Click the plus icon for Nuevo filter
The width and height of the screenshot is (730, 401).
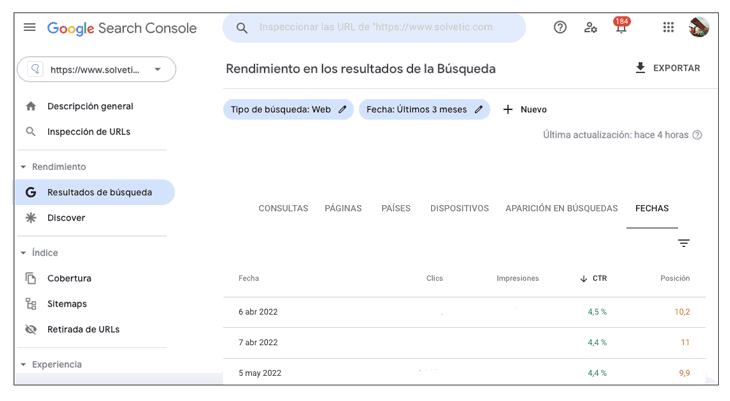tap(508, 109)
